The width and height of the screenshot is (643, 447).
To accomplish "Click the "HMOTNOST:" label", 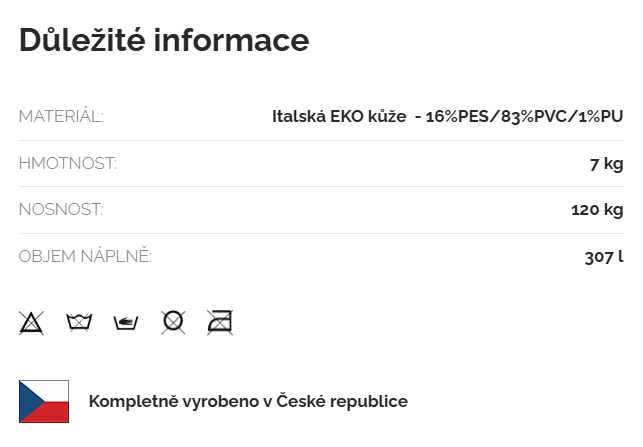I will (x=68, y=163).
